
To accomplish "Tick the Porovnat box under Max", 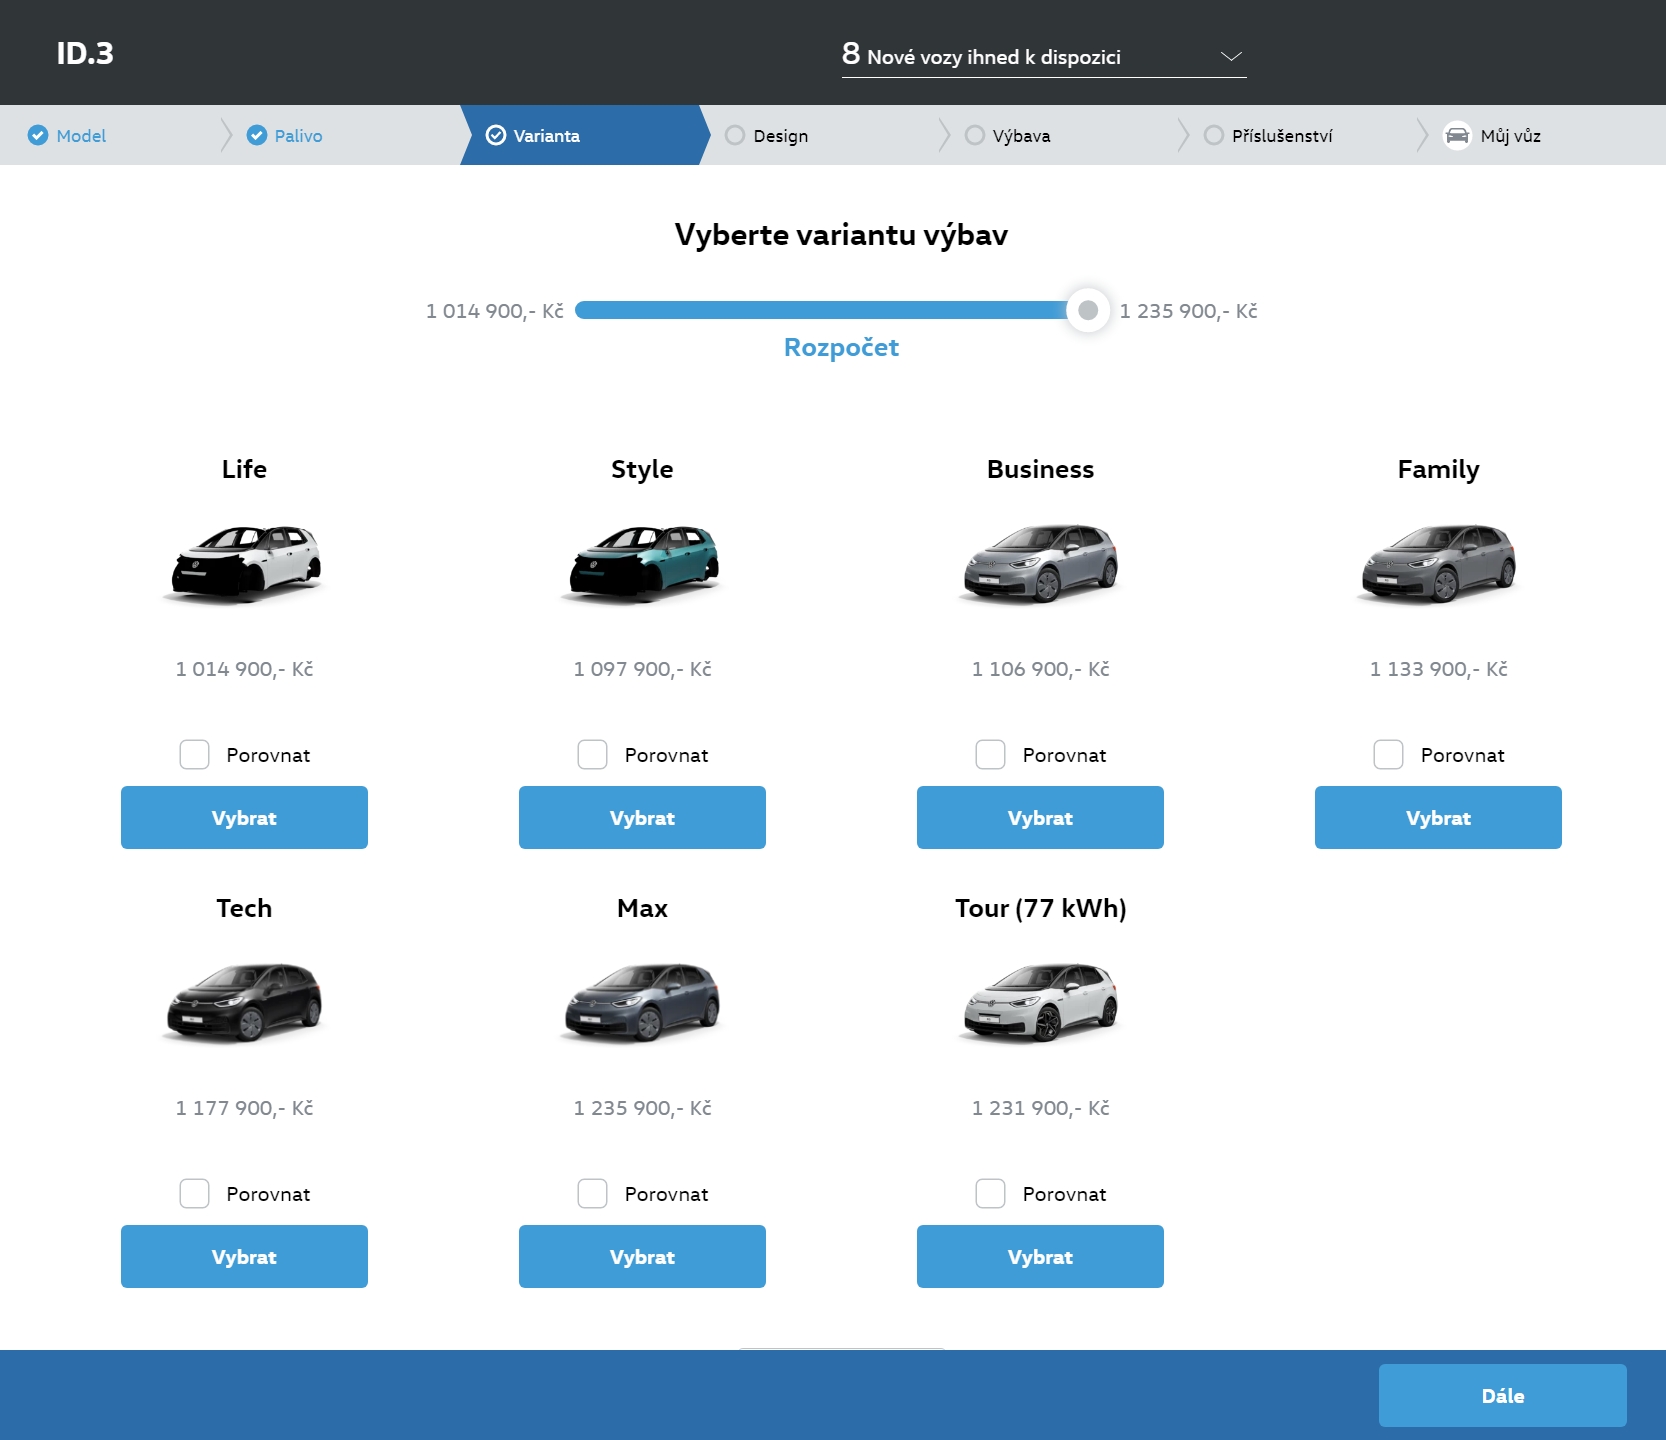I will point(592,1193).
